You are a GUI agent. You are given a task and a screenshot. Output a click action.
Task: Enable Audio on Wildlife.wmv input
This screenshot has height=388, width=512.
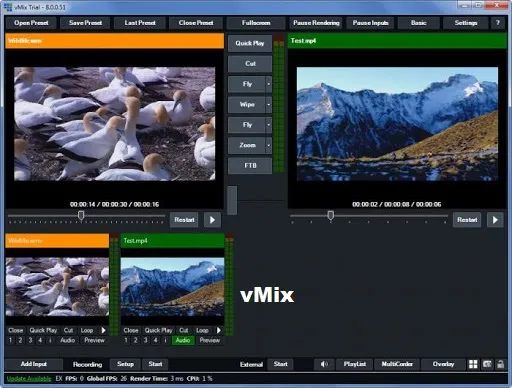click(68, 340)
